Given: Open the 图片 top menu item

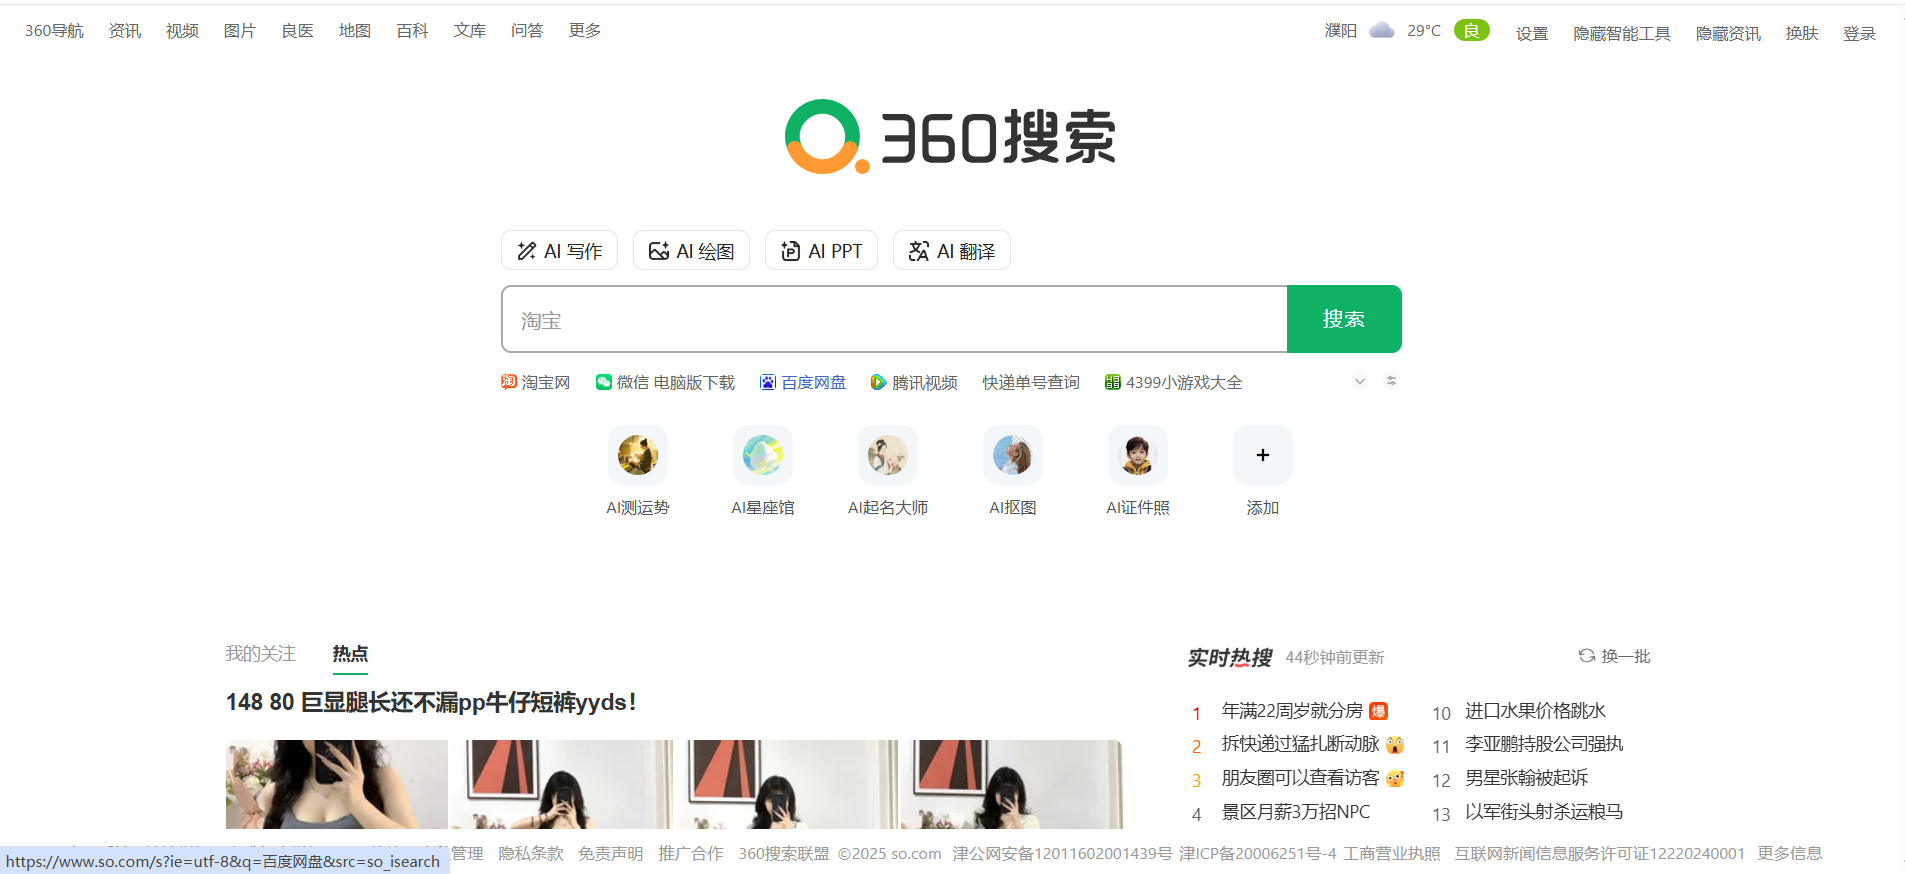Looking at the screenshot, I should (240, 31).
